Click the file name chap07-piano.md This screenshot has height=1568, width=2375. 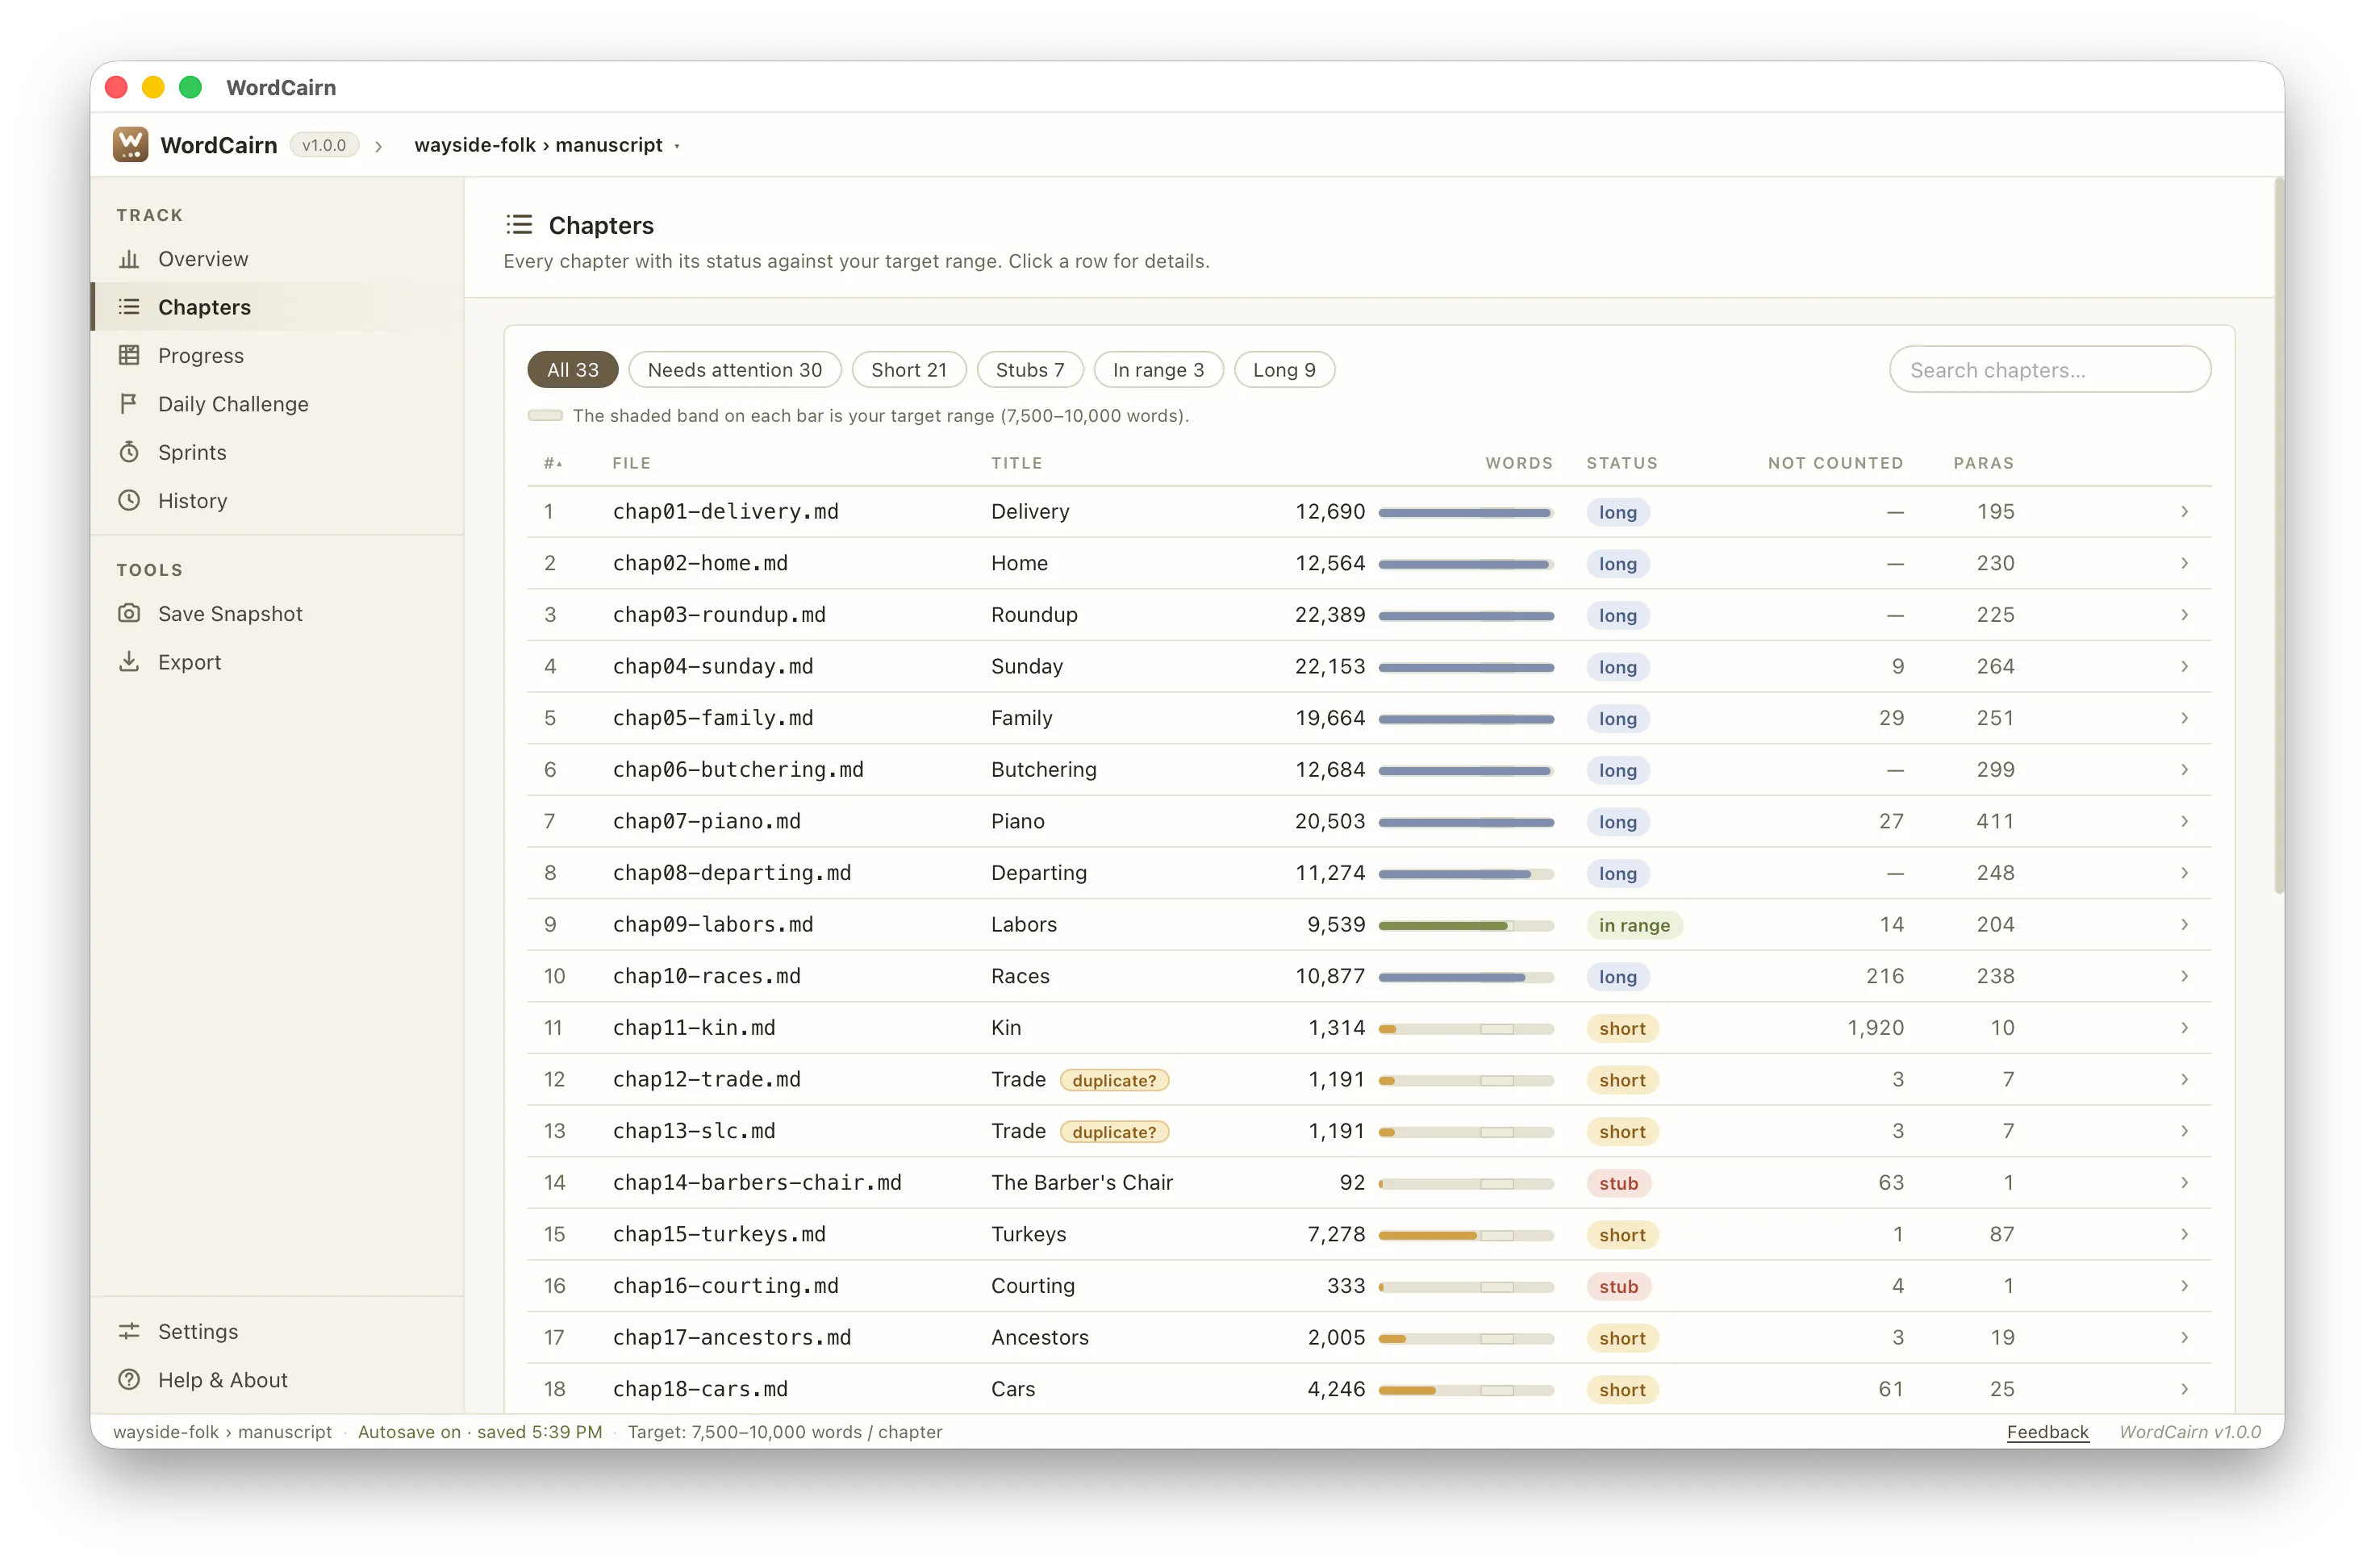(x=706, y=821)
